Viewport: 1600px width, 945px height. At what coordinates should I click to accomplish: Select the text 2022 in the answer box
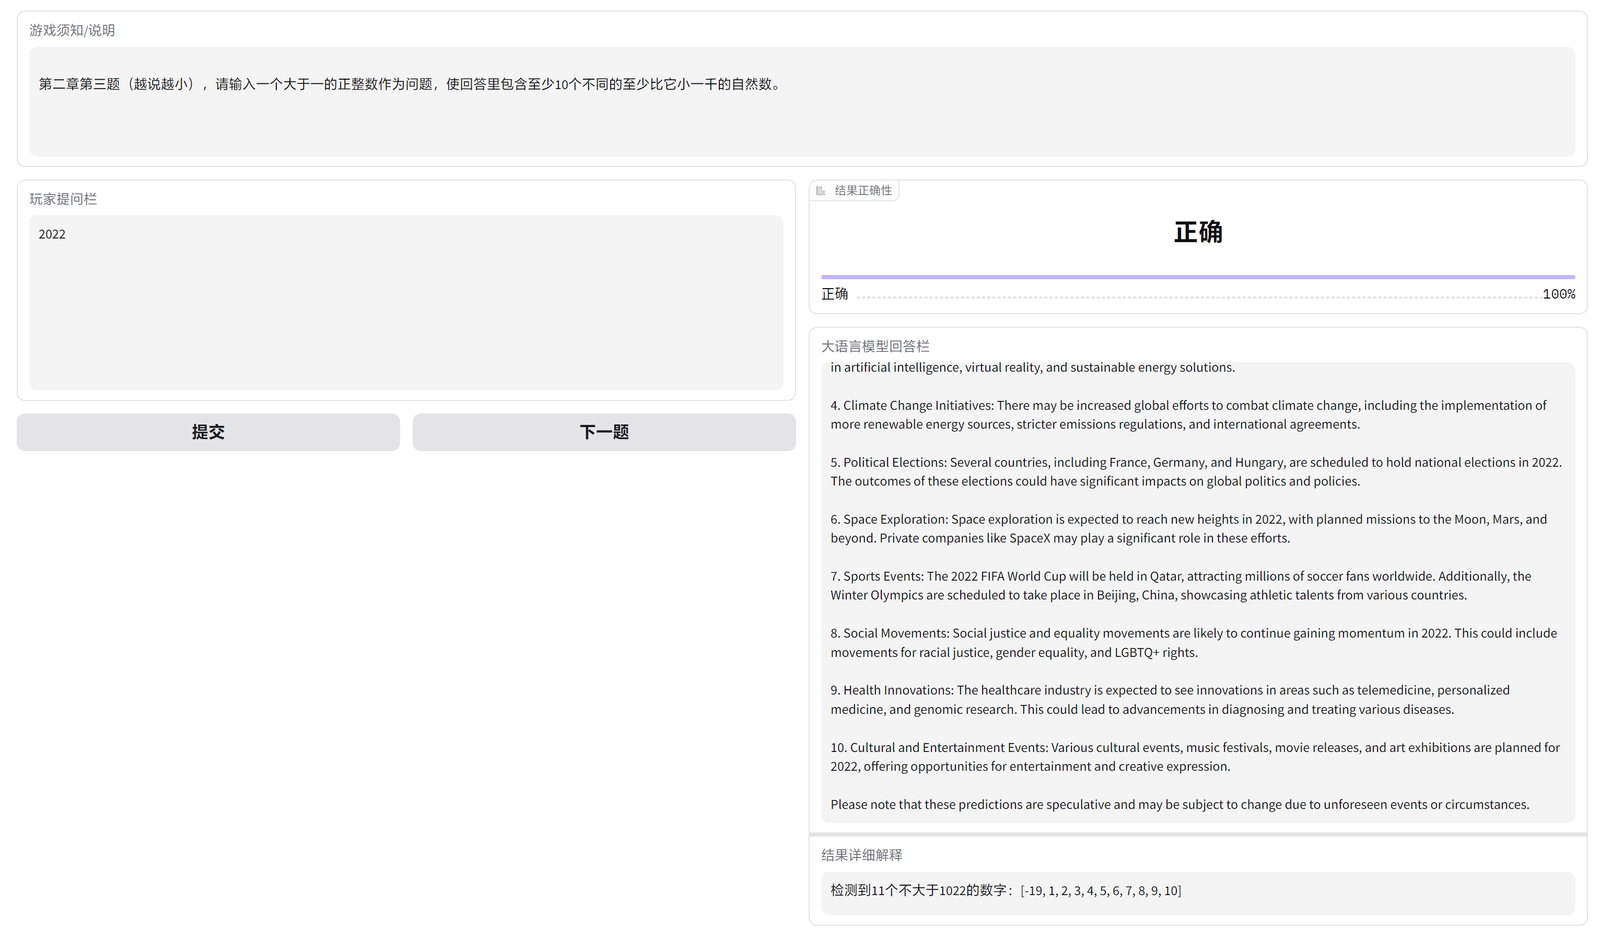[52, 233]
